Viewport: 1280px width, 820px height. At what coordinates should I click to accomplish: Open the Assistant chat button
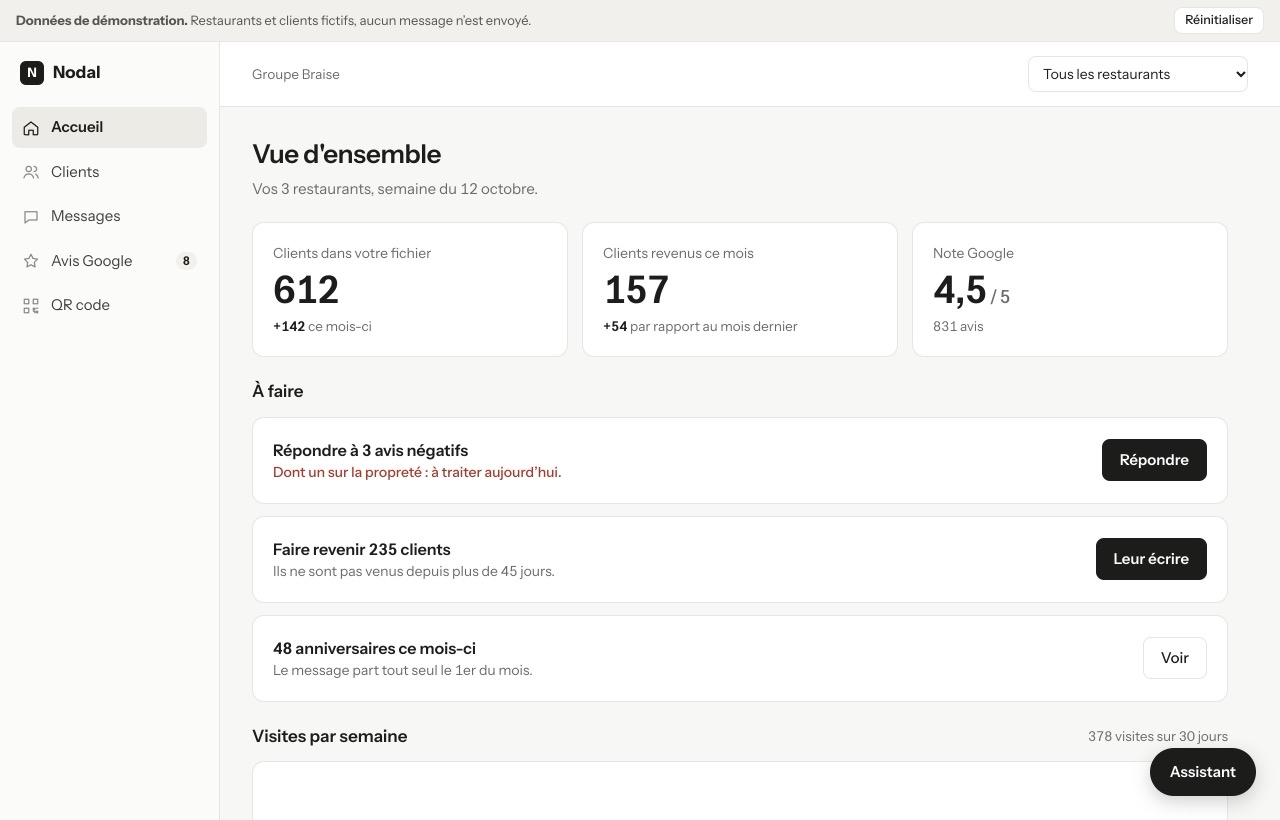[x=1203, y=772]
